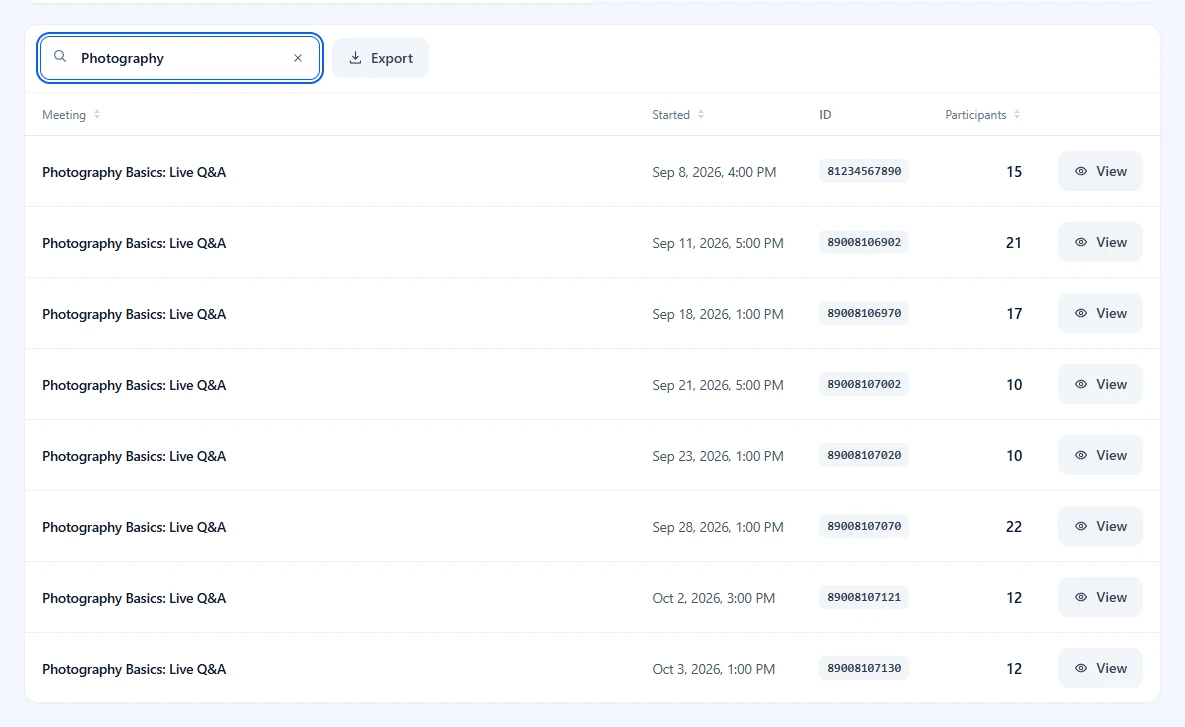Click the Export download icon
Image resolution: width=1185 pixels, height=727 pixels.
tap(355, 57)
